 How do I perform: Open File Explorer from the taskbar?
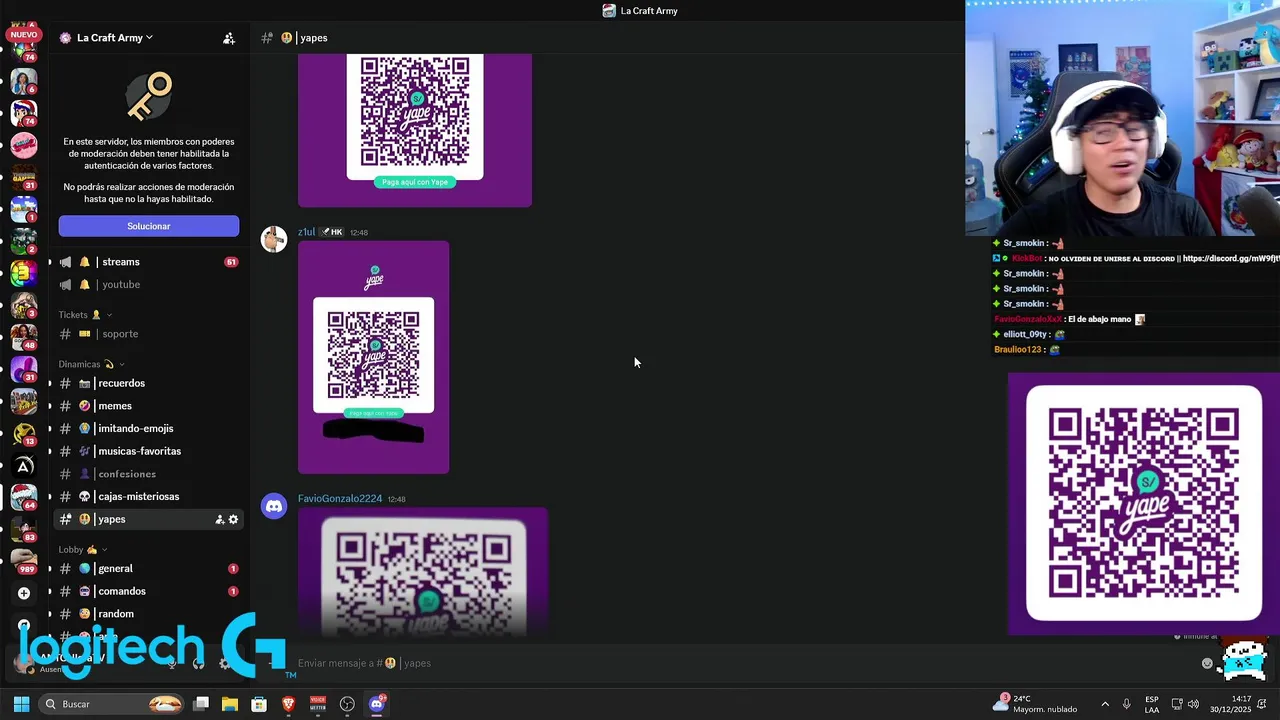(230, 704)
